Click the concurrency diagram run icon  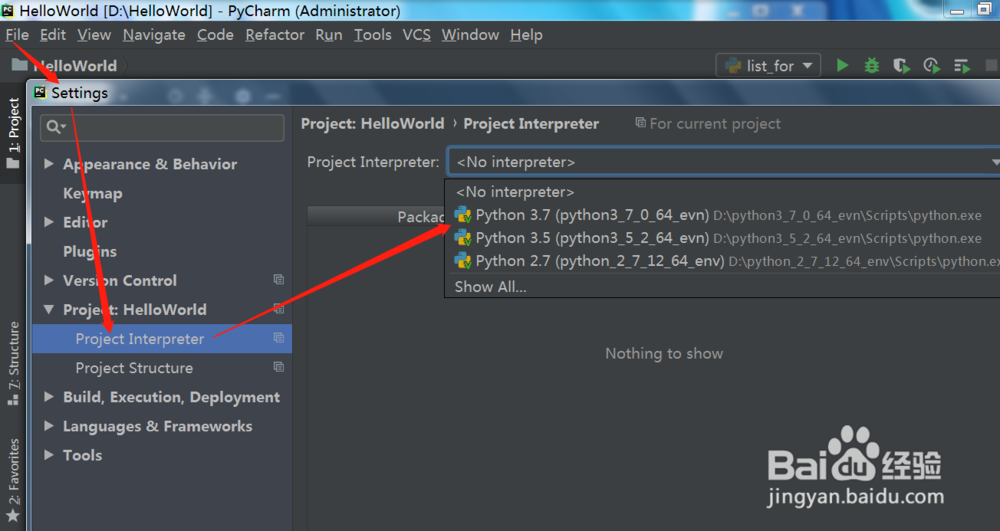tap(962, 66)
